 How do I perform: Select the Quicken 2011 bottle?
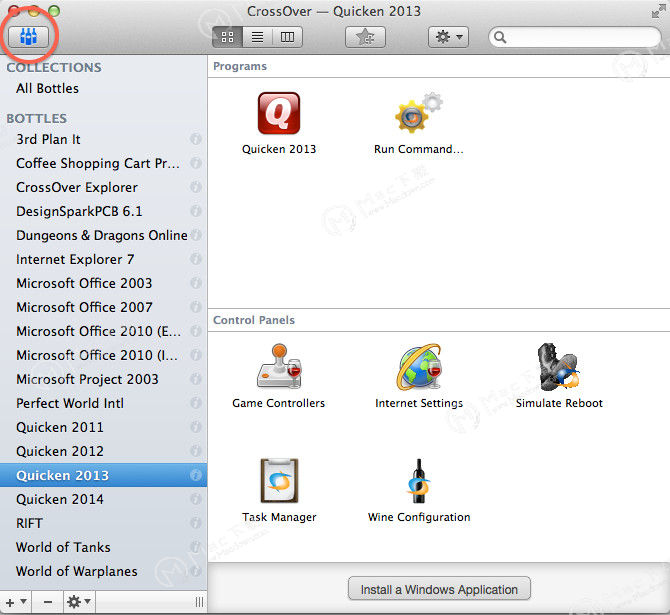[x=103, y=427]
